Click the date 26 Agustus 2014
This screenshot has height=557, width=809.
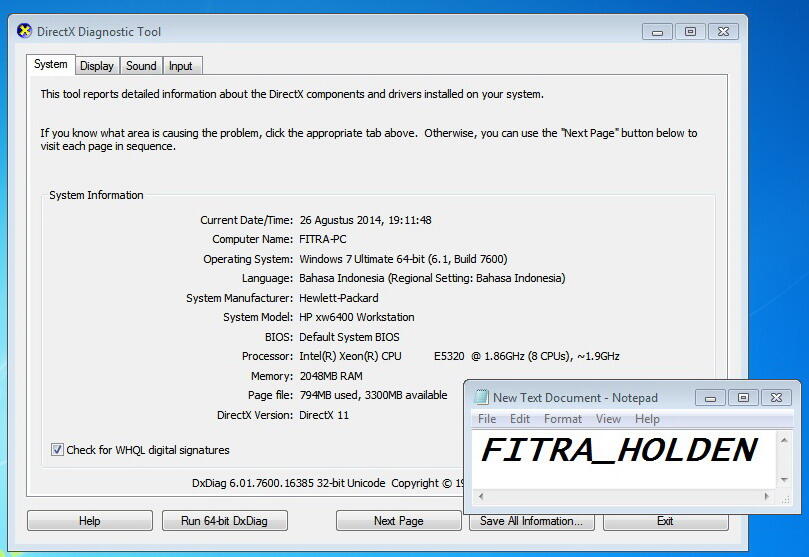click(x=341, y=220)
